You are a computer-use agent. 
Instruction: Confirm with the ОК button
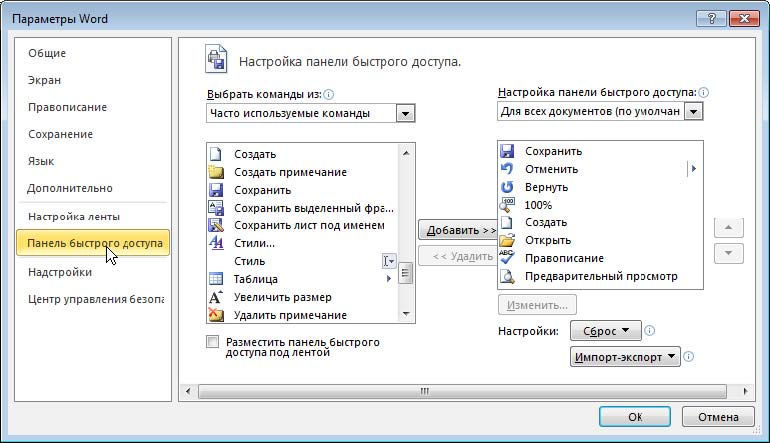click(x=635, y=417)
